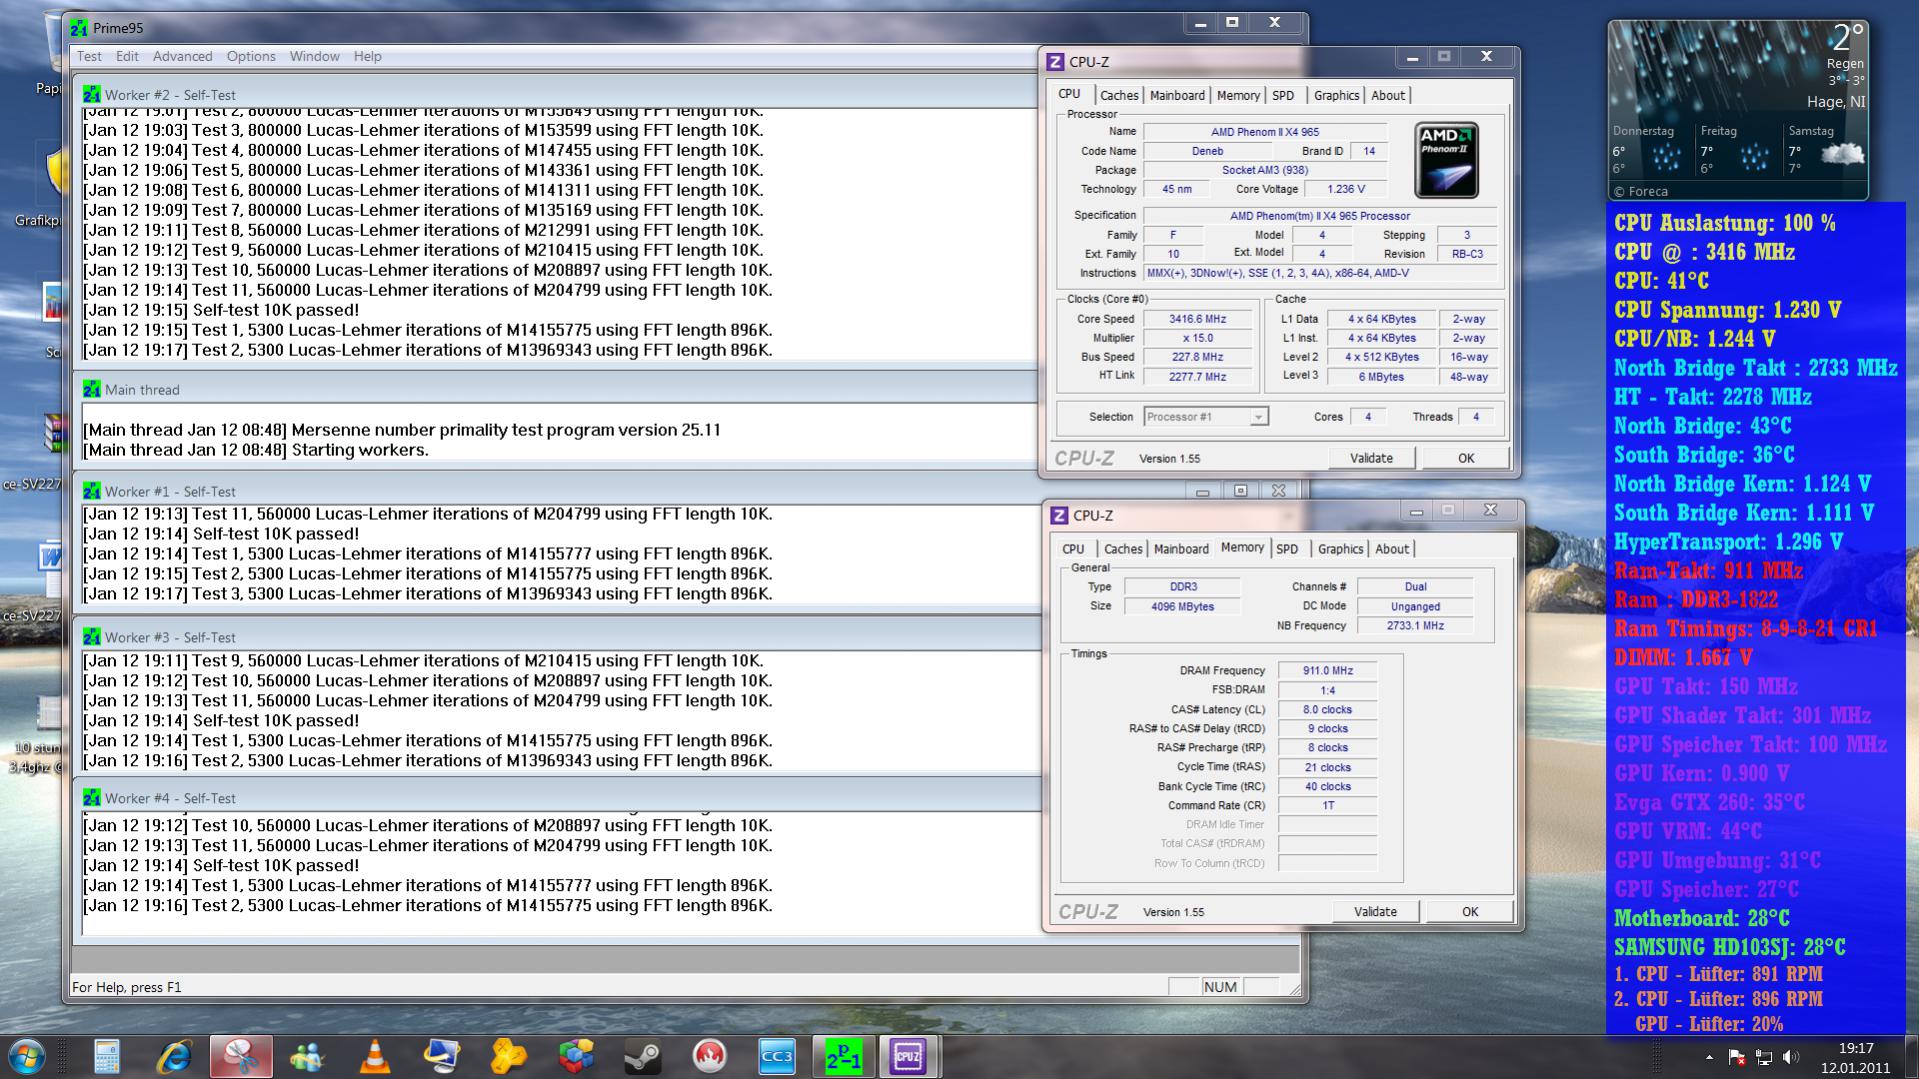Click the CPU-Z processor name field
Screen dimensions: 1919x1079
1265,132
